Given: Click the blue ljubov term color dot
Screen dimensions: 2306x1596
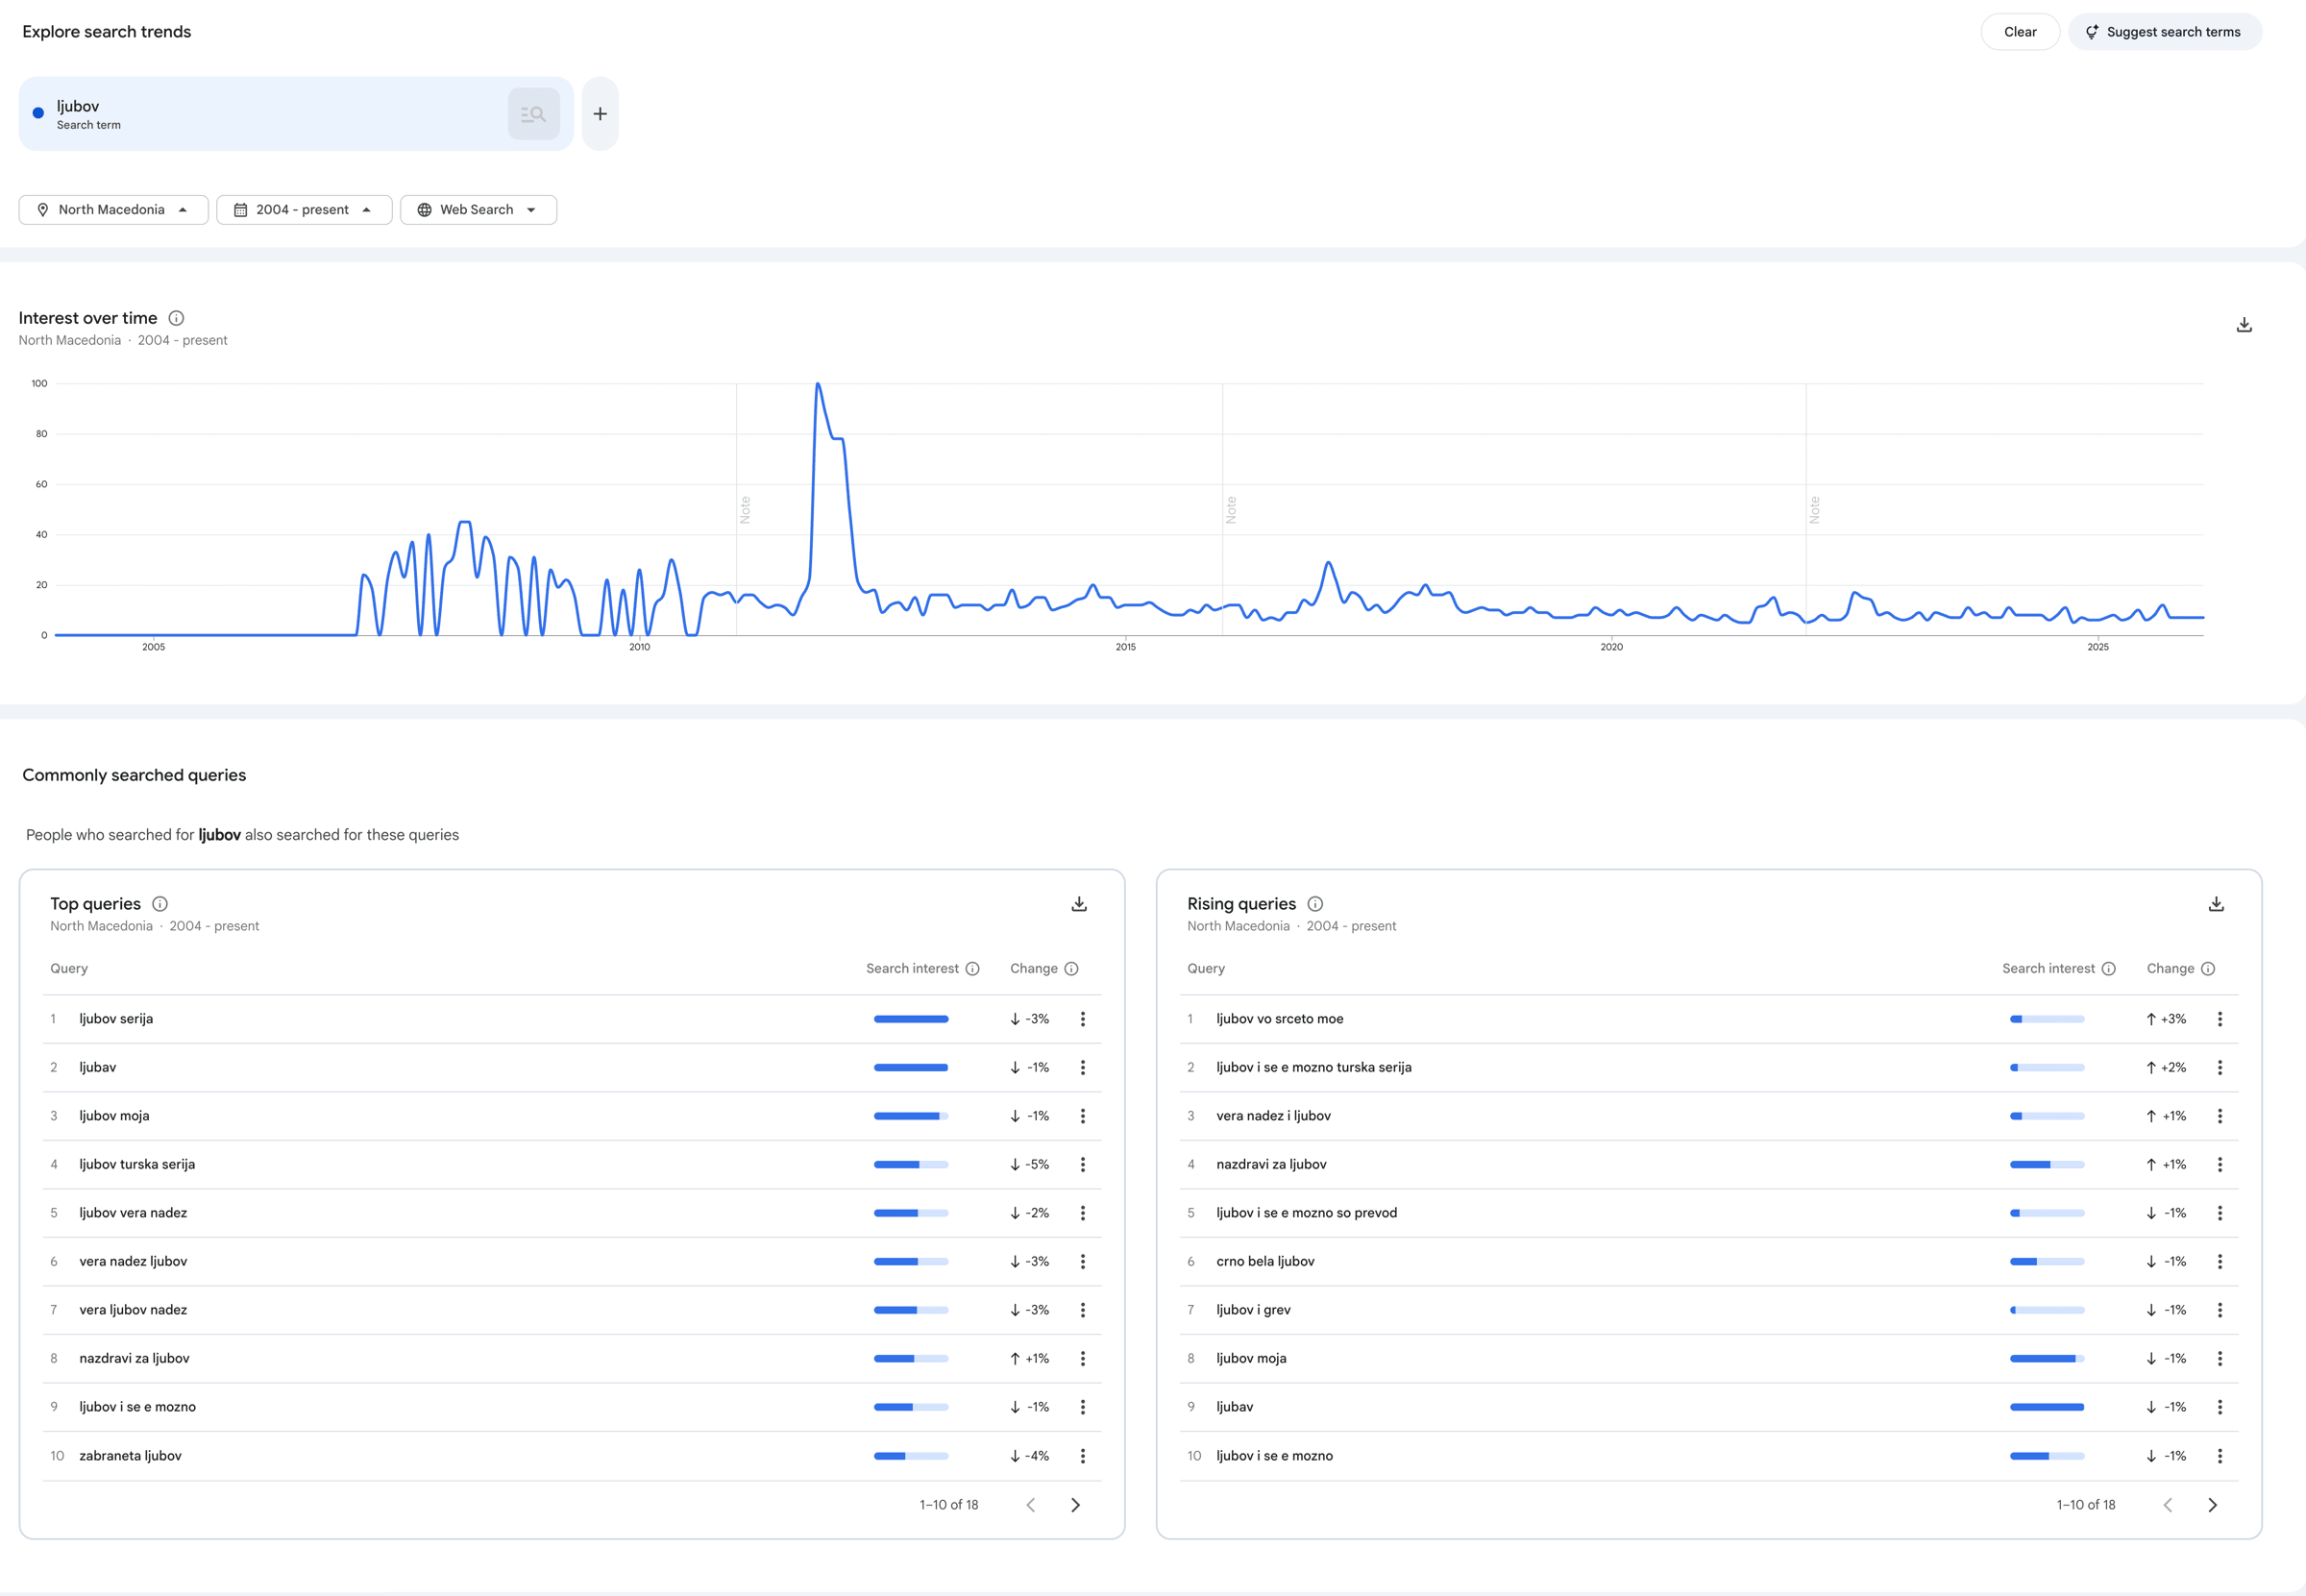Looking at the screenshot, I should 38,113.
